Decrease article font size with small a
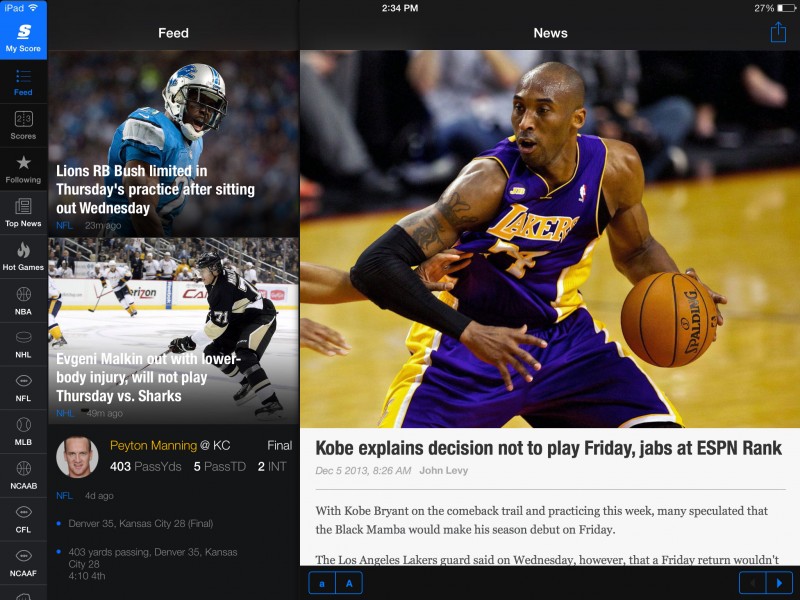The image size is (800, 600). tap(322, 583)
